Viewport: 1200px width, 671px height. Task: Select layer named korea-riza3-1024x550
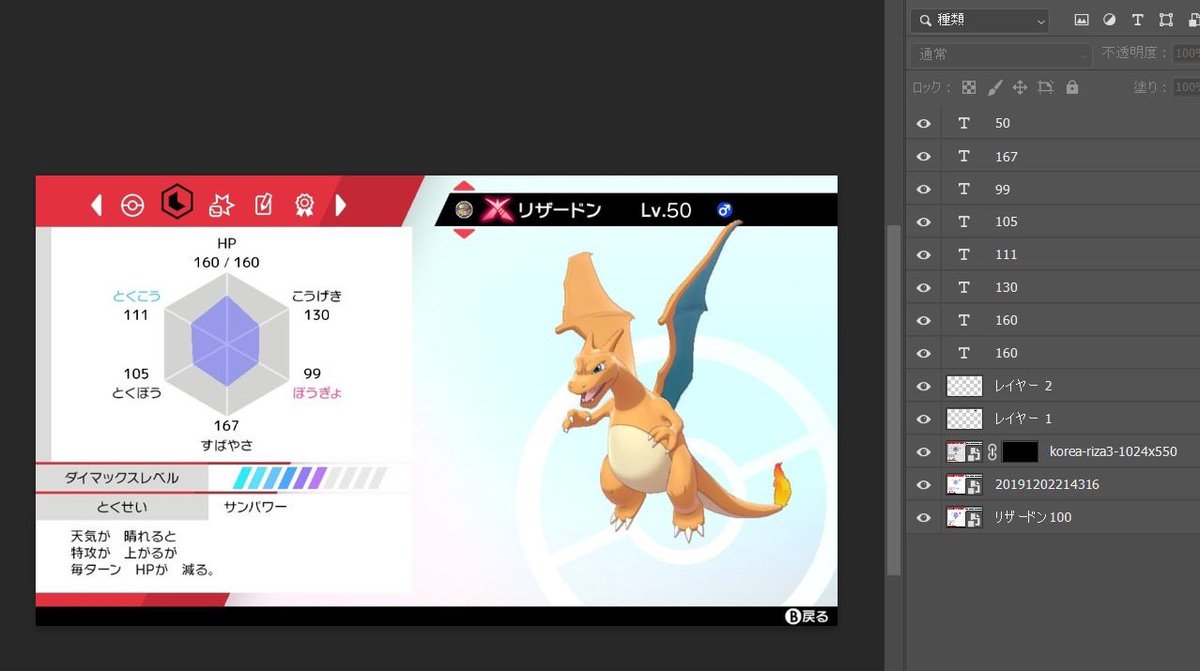tap(1113, 451)
